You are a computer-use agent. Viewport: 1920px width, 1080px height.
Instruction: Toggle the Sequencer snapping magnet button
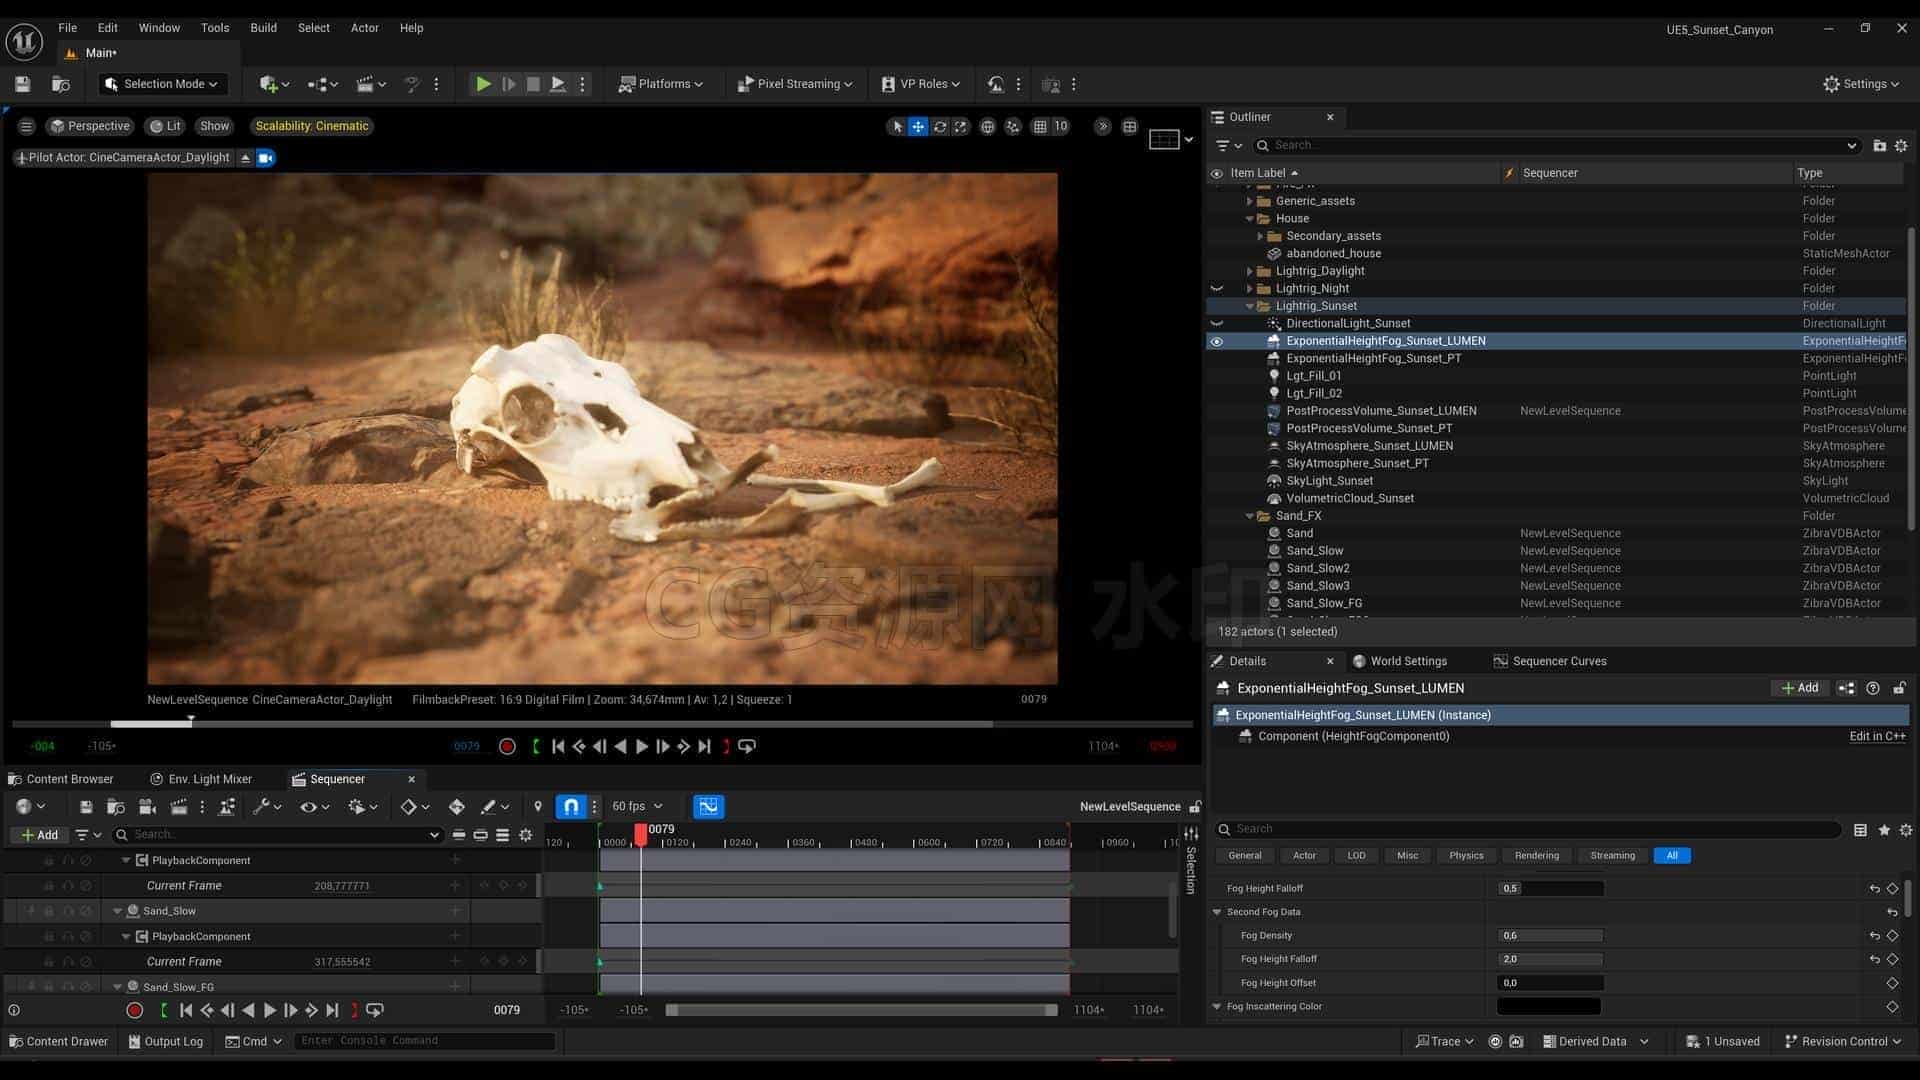(x=570, y=807)
